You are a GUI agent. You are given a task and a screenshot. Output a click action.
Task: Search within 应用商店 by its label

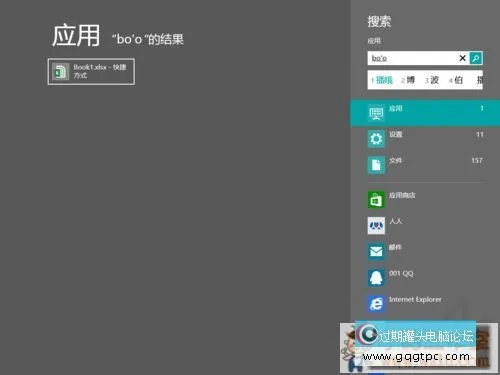(x=402, y=195)
